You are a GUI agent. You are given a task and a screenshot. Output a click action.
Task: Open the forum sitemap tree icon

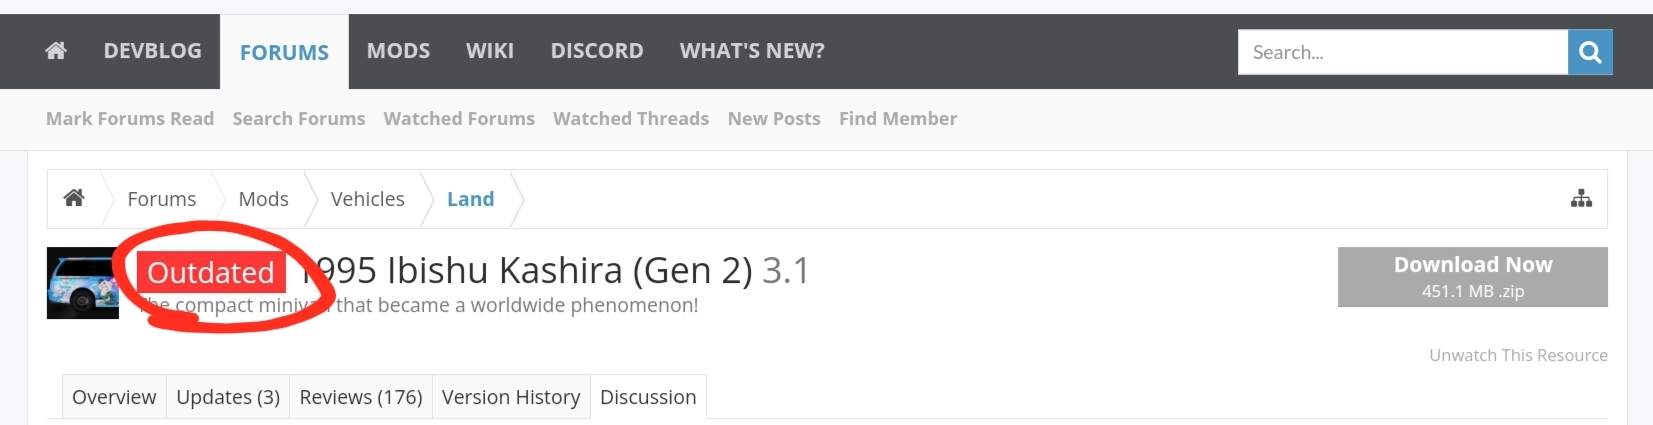(x=1581, y=198)
